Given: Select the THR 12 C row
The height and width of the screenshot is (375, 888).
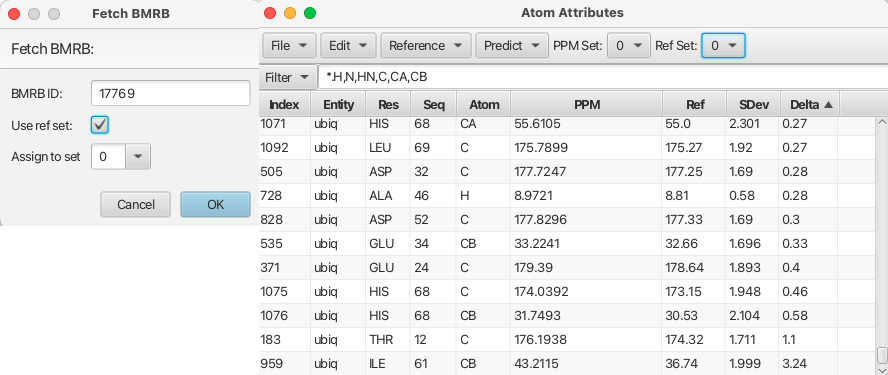Looking at the screenshot, I should pyautogui.click(x=567, y=339).
